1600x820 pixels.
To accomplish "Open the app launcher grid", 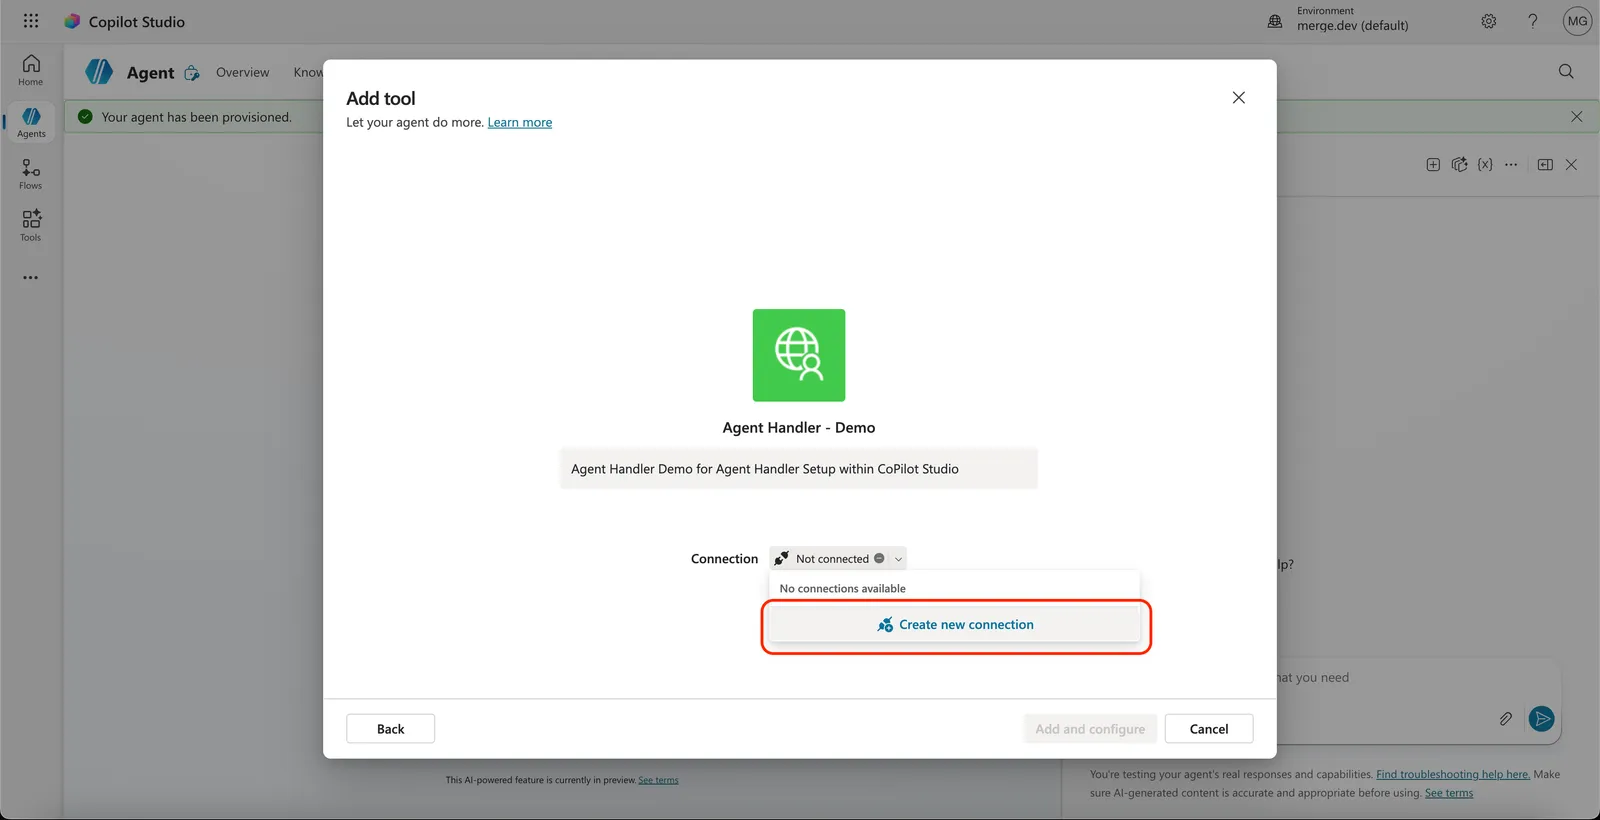I will point(31,21).
